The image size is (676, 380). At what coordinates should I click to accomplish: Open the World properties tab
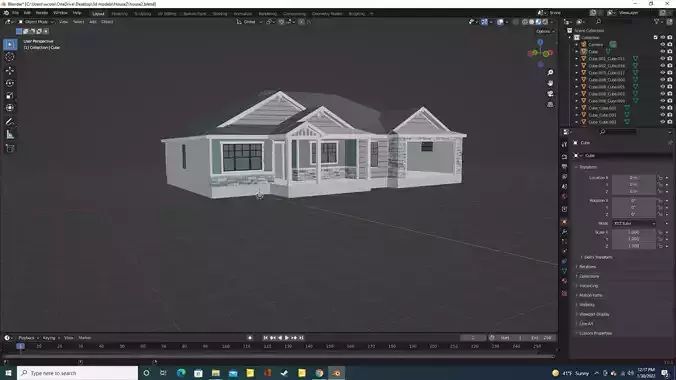[564, 196]
